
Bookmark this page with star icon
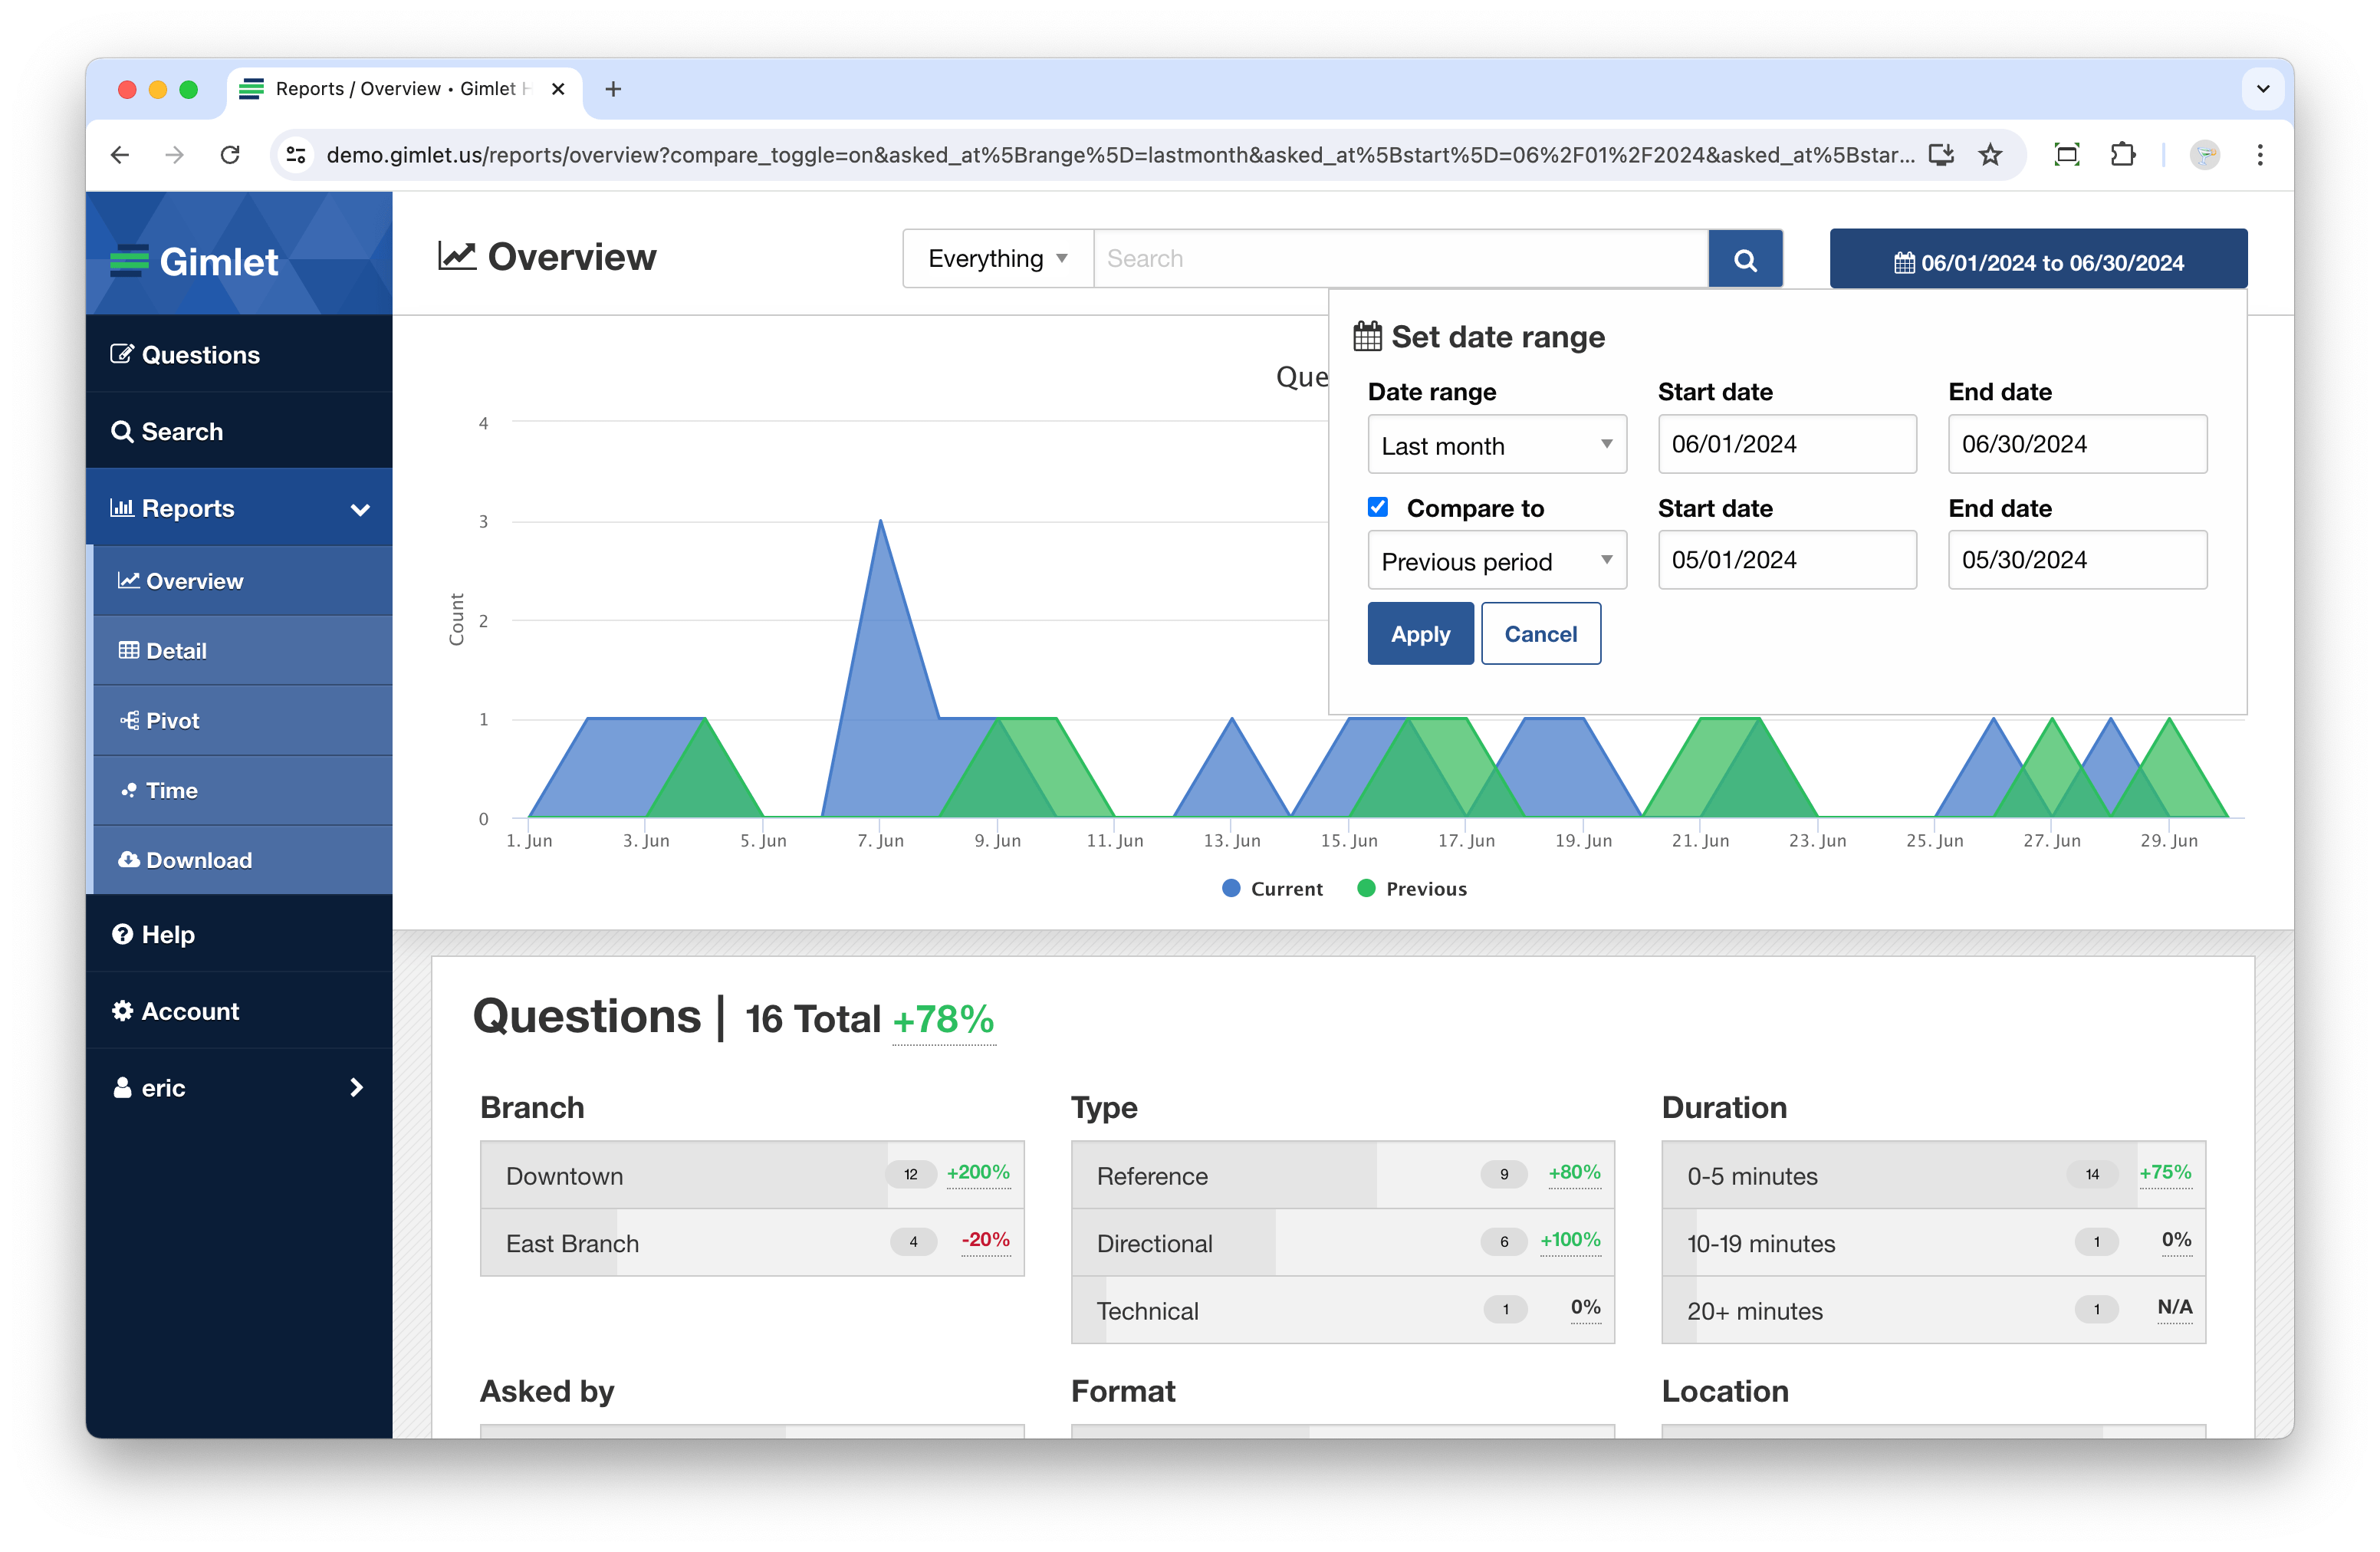pos(1990,155)
